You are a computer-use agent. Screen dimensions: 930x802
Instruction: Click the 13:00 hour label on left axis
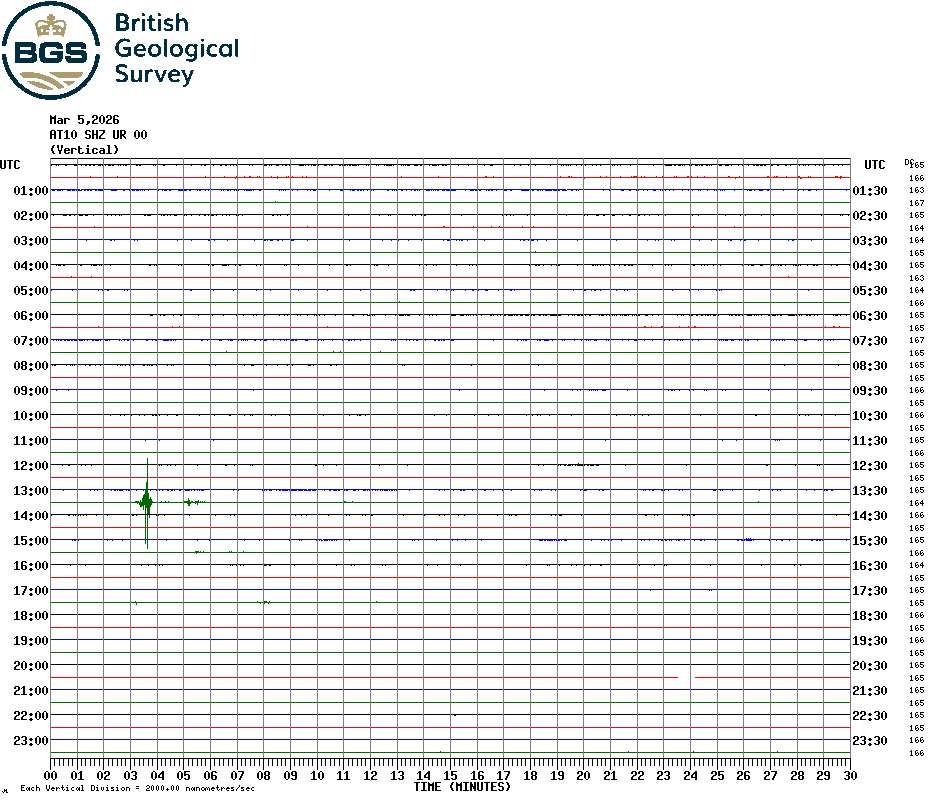point(31,491)
